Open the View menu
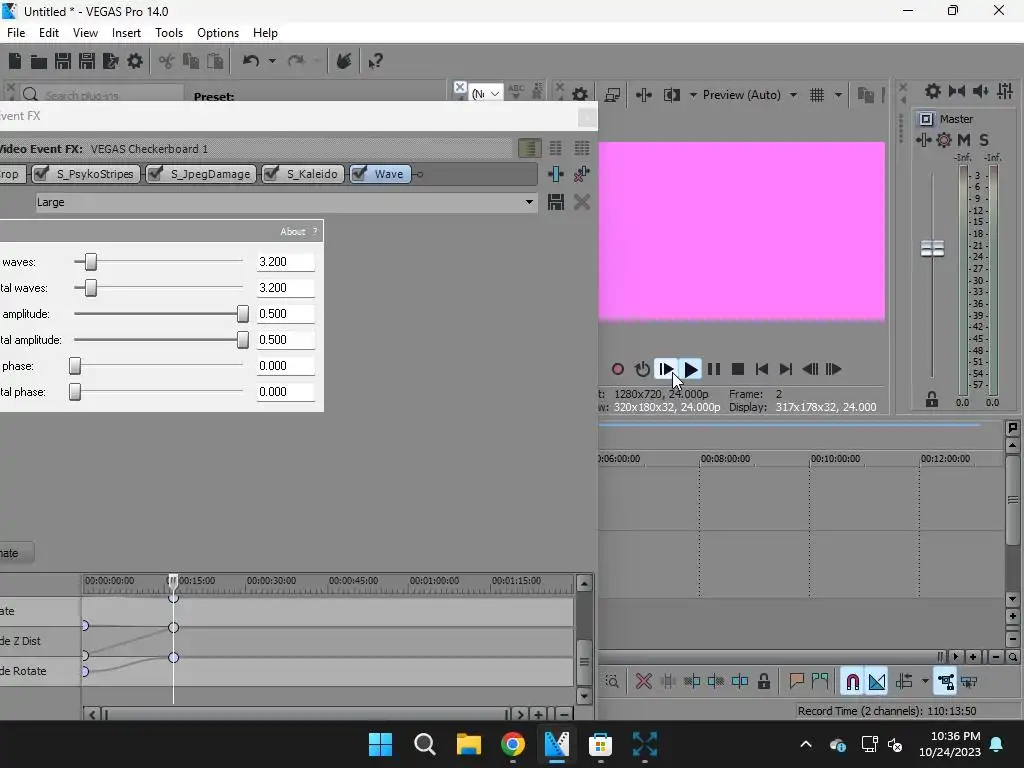Screen dimensions: 1024x768 [85, 33]
